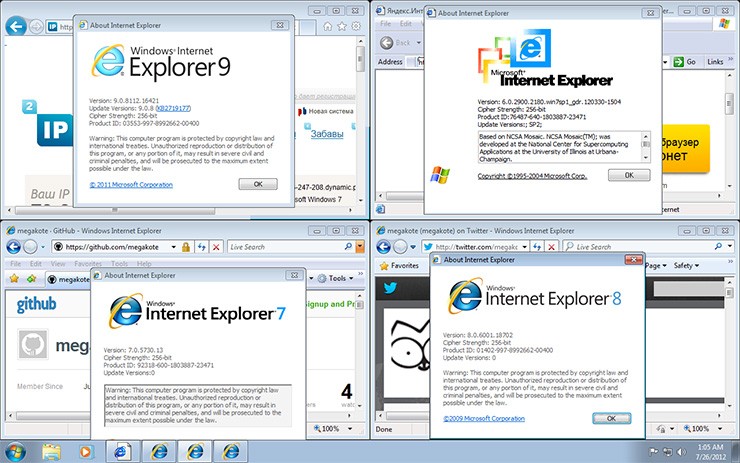Open the zoom level dropdown in IE7 status bar
This screenshot has height=463, width=740.
point(350,429)
